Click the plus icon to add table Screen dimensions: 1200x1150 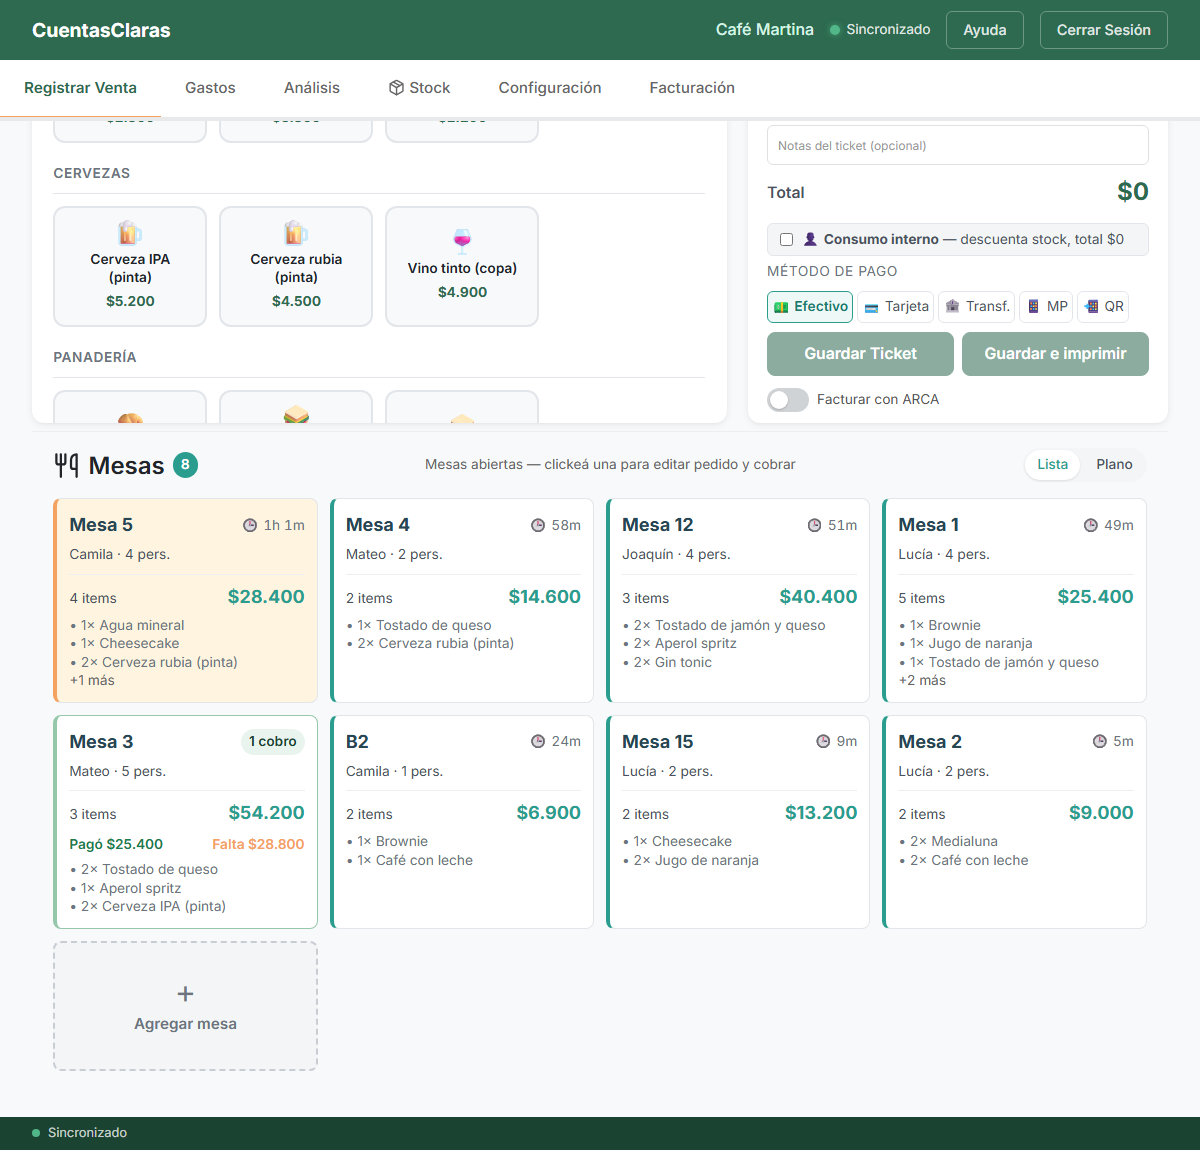tap(185, 994)
